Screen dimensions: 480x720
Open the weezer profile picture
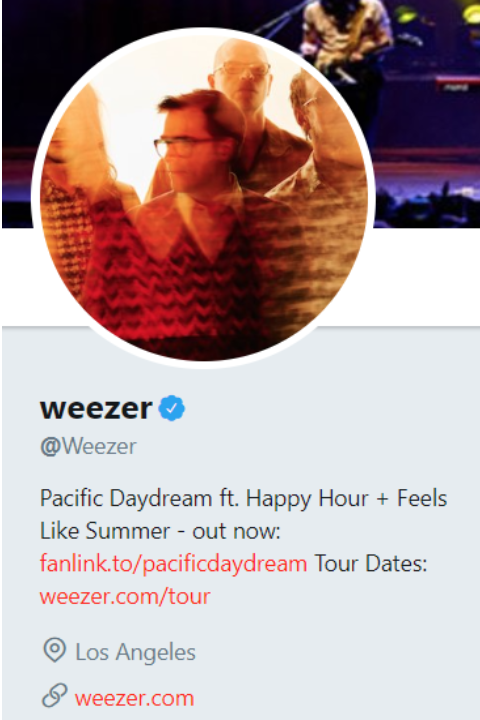pyautogui.click(x=203, y=198)
